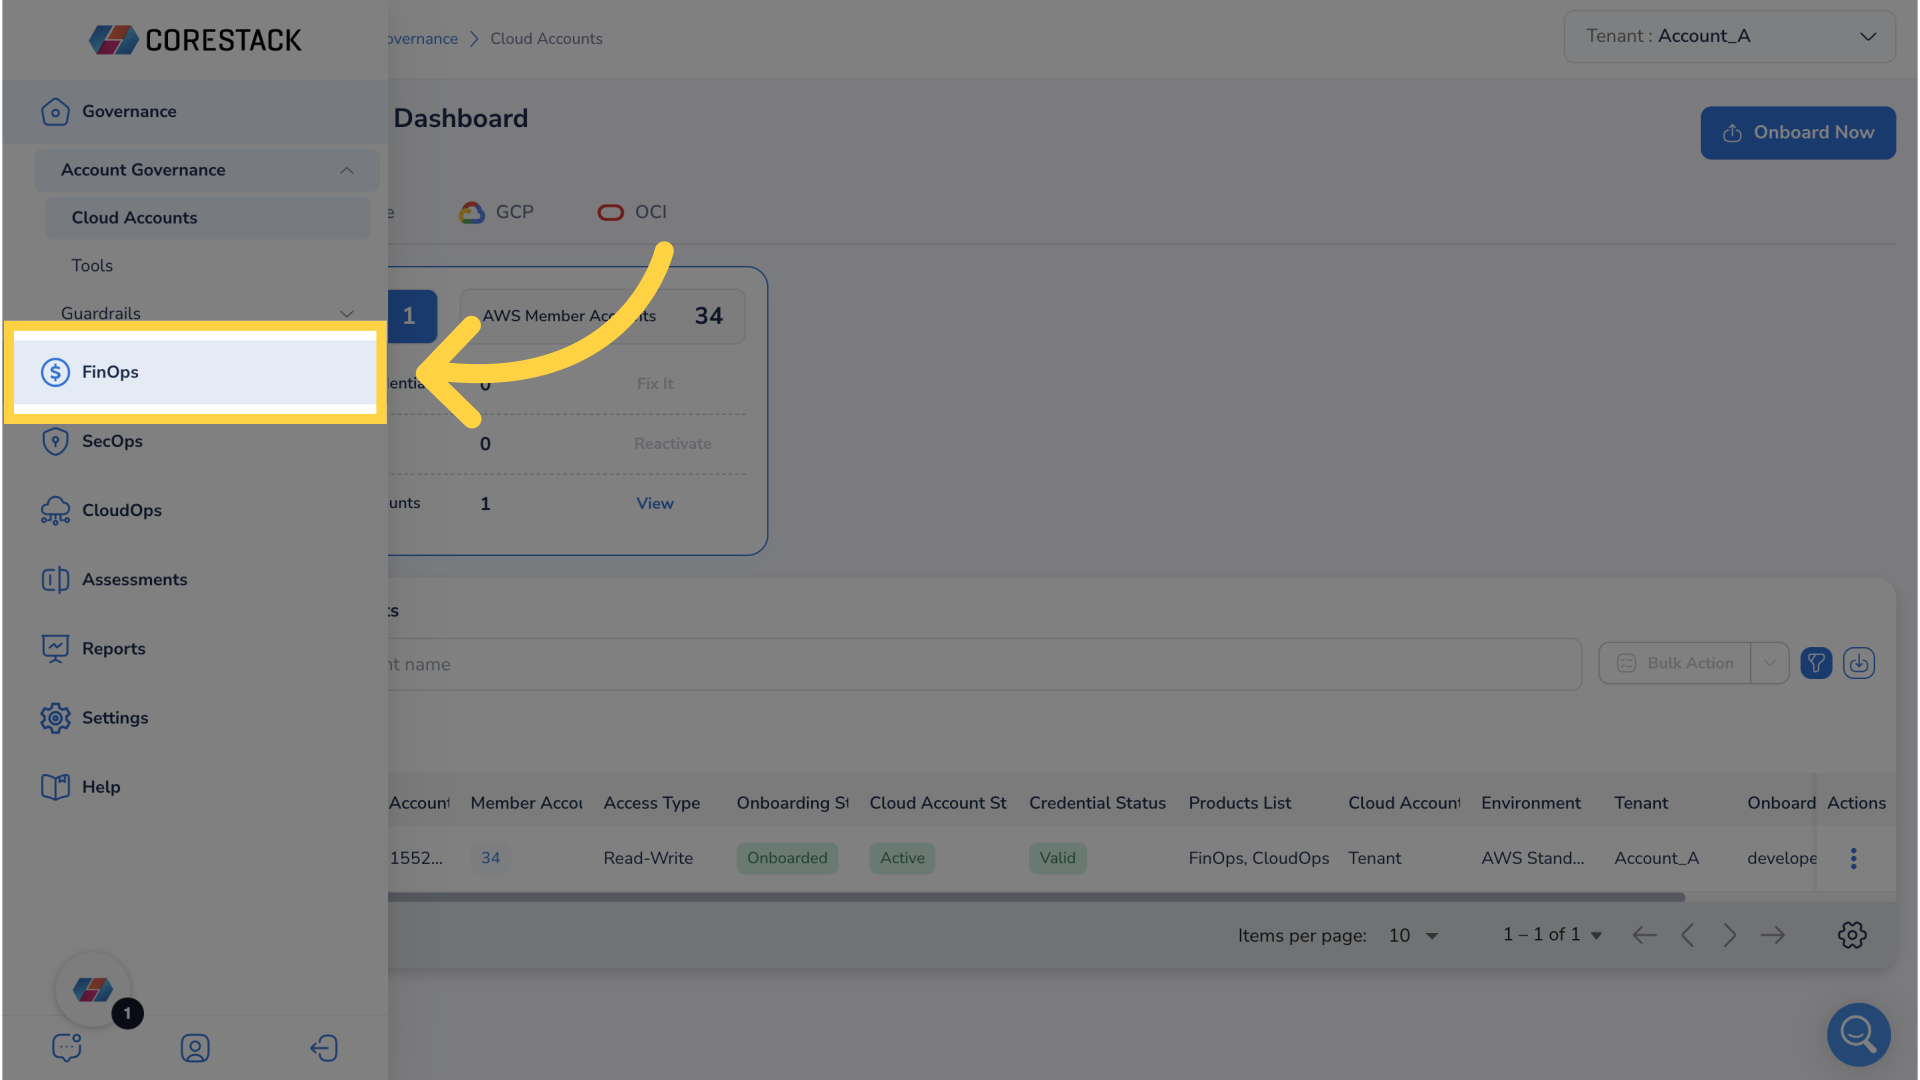Select Cloud Accounts submenu item
The height and width of the screenshot is (1080, 1920).
click(x=207, y=217)
